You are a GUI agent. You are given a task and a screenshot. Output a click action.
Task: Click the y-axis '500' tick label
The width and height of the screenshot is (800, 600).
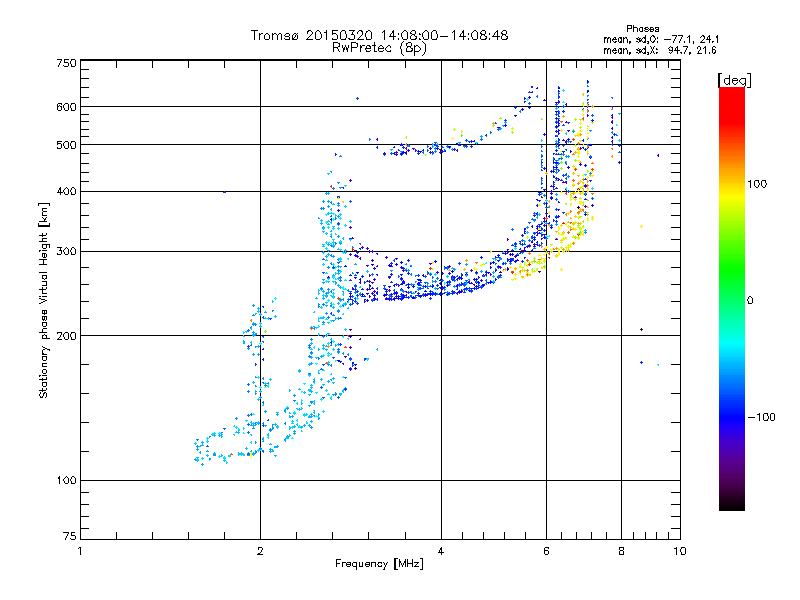pos(66,145)
